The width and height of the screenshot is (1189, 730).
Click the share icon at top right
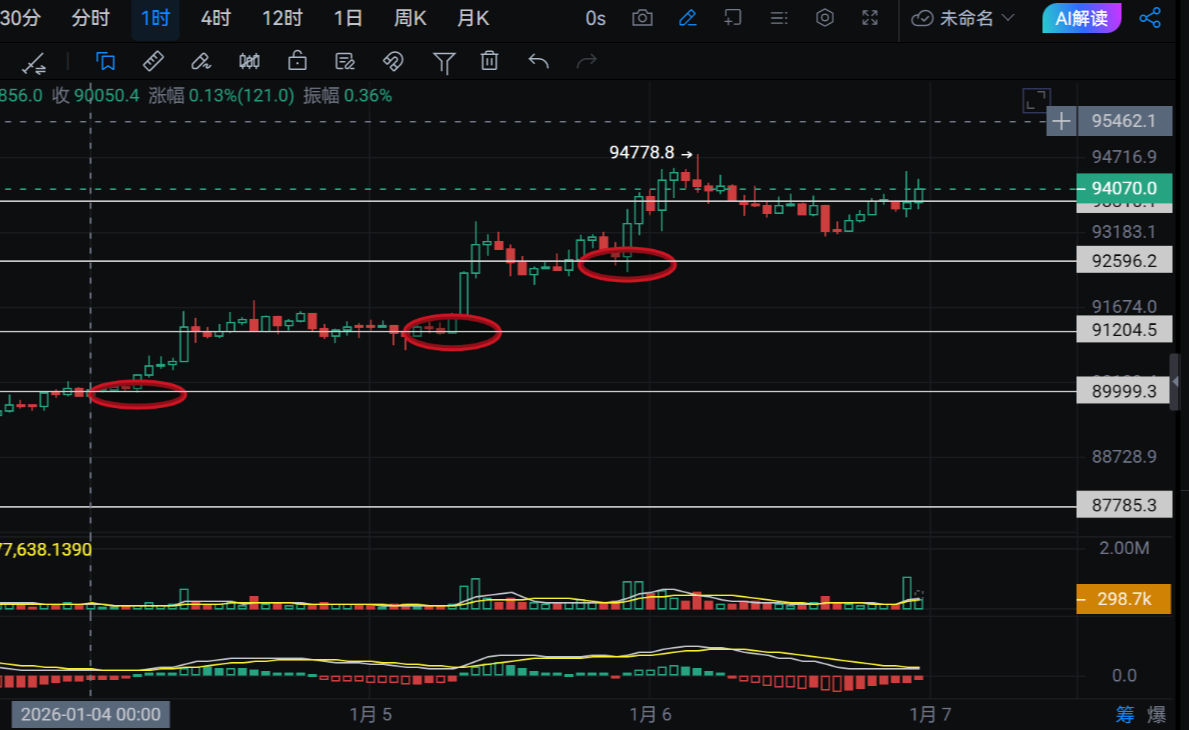coord(1150,18)
